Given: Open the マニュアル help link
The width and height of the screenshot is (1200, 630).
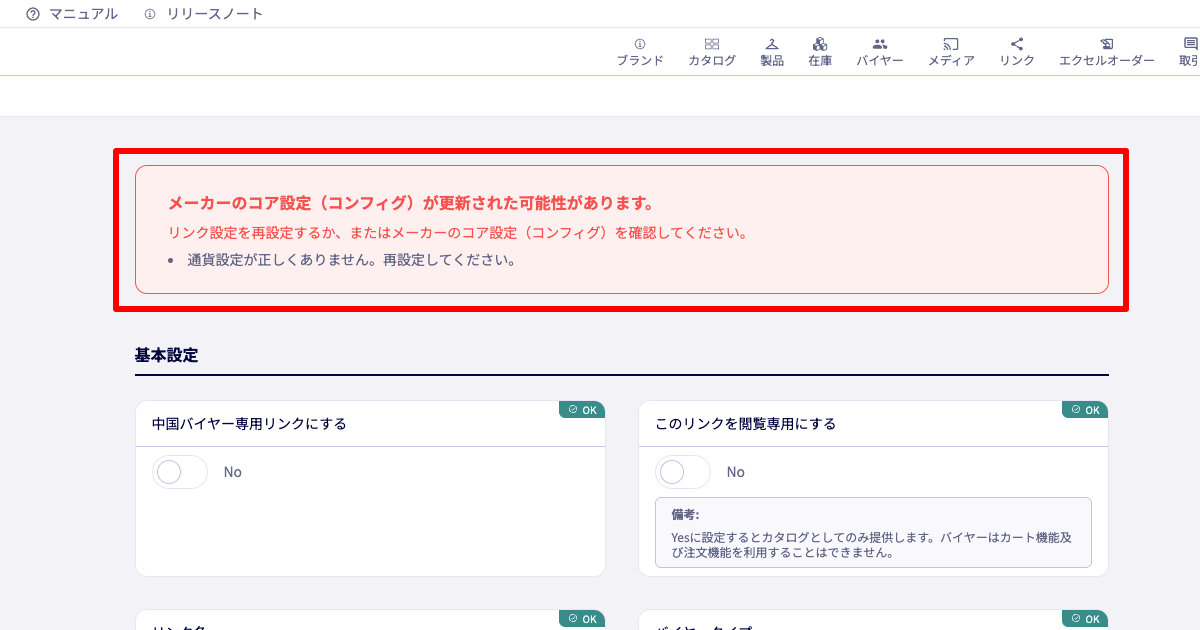Looking at the screenshot, I should (x=83, y=14).
